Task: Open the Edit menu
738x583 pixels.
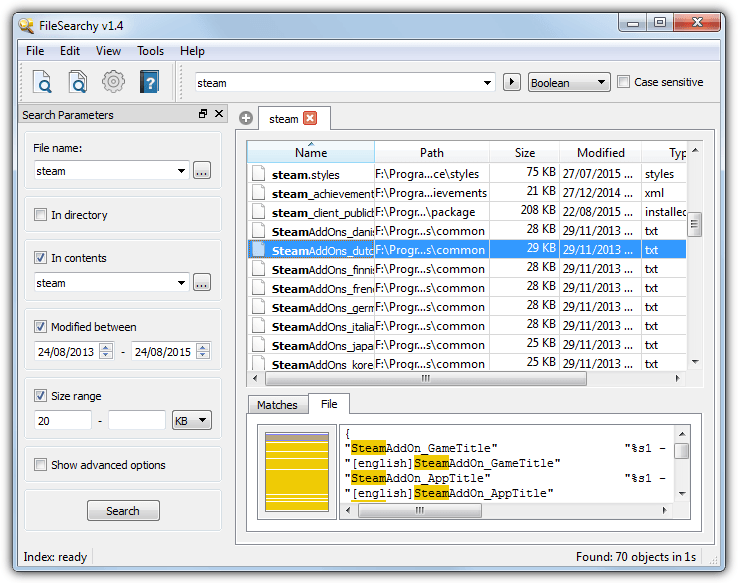Action: [x=70, y=51]
